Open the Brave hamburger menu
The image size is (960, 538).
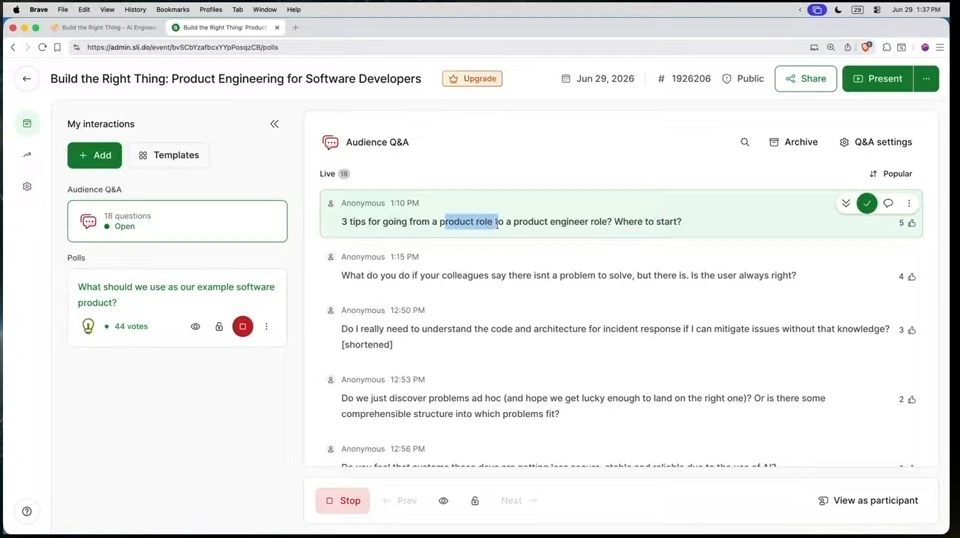click(940, 47)
